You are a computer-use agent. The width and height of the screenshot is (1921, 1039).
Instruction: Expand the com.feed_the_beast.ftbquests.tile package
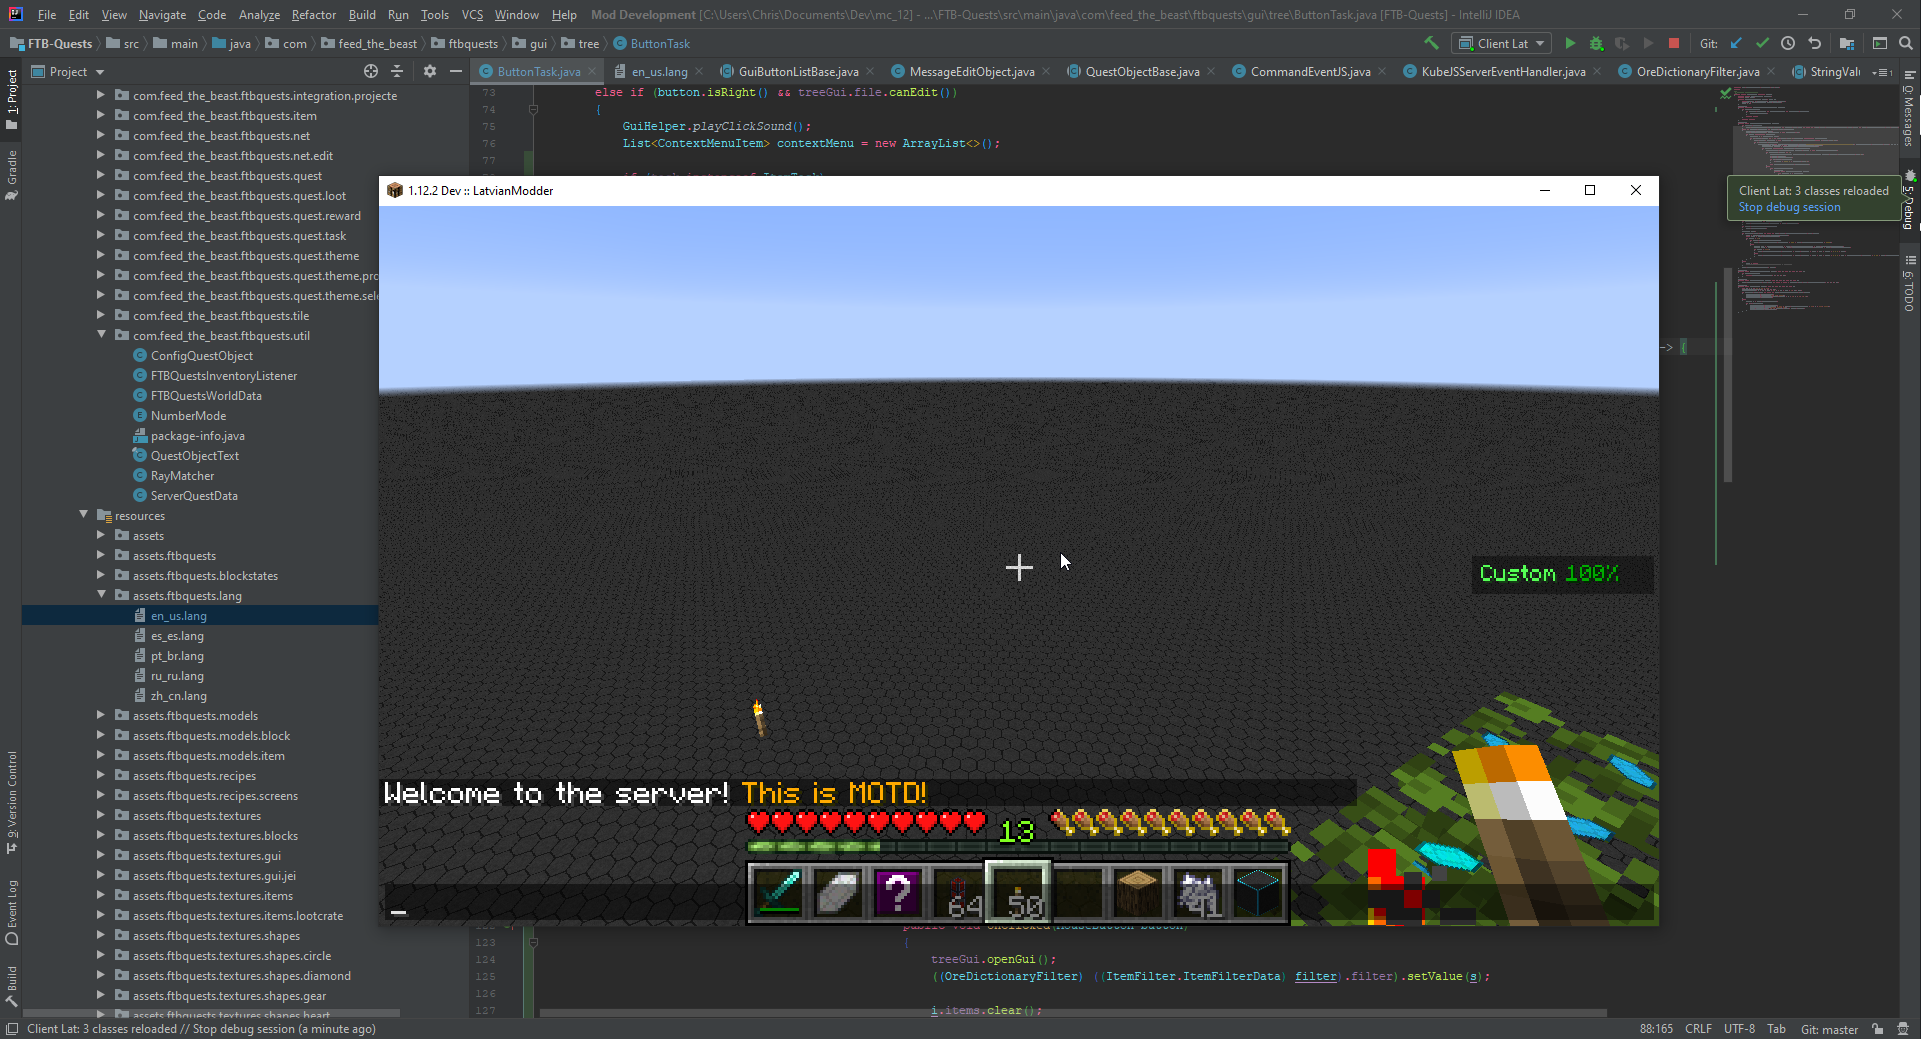pyautogui.click(x=101, y=315)
